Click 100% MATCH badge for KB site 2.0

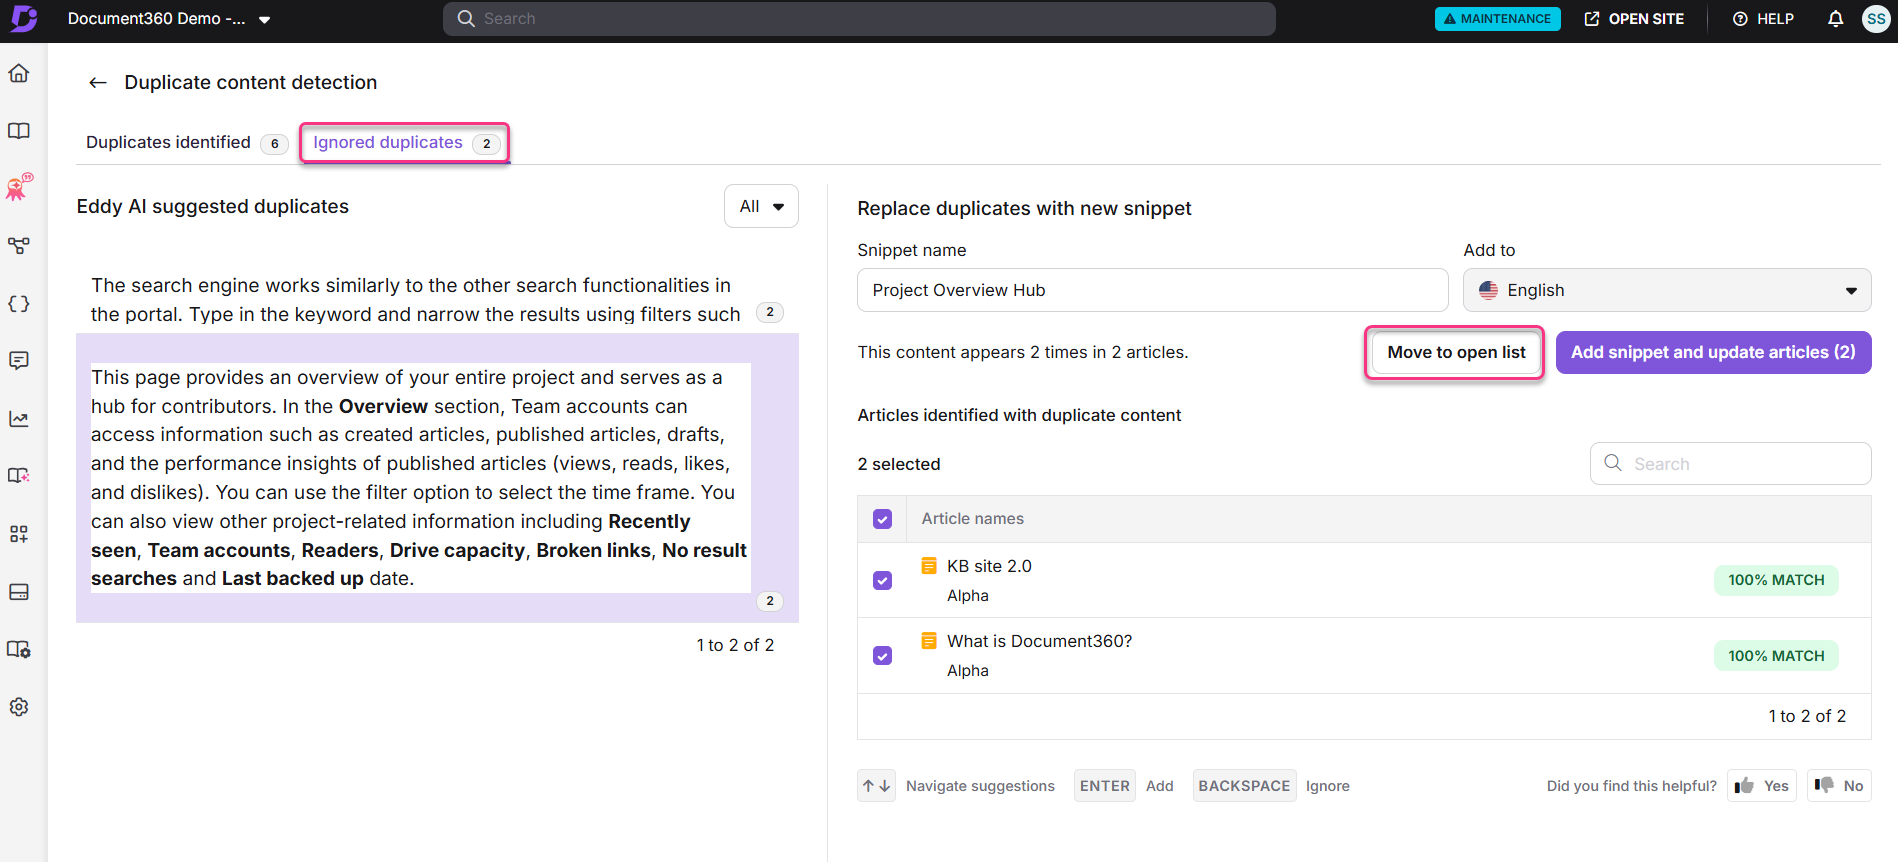1776,580
